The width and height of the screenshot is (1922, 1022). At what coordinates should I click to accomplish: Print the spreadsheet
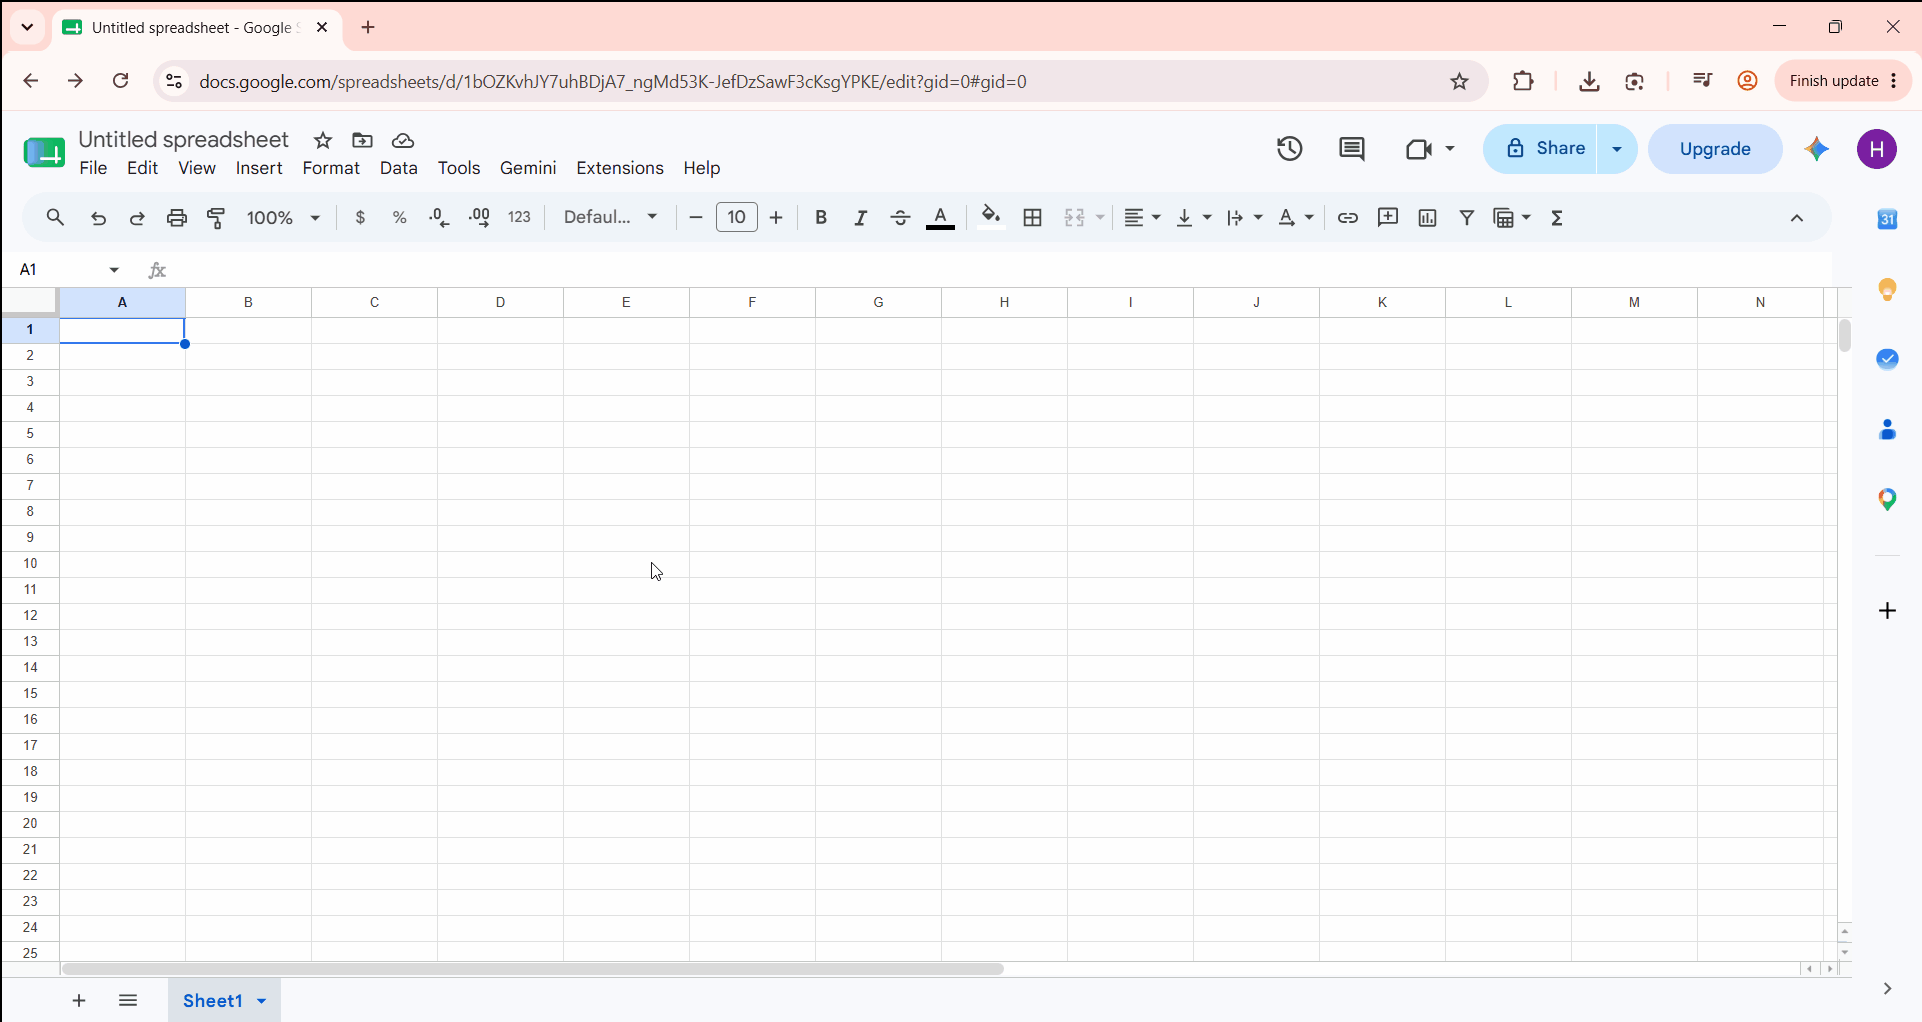(x=177, y=218)
